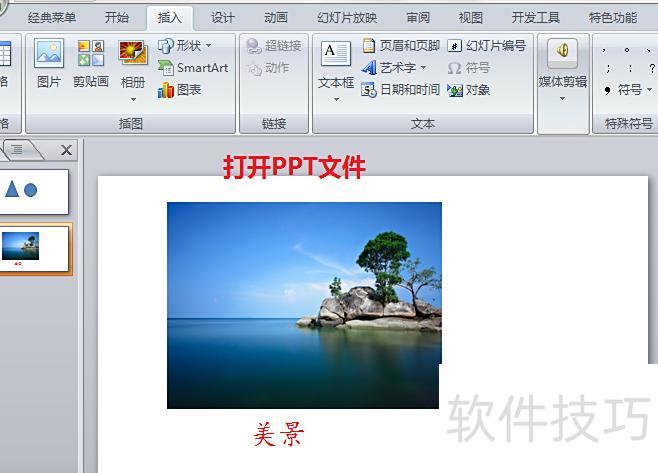Open the 动画 tab
The image size is (658, 473).
pyautogui.click(x=276, y=18)
